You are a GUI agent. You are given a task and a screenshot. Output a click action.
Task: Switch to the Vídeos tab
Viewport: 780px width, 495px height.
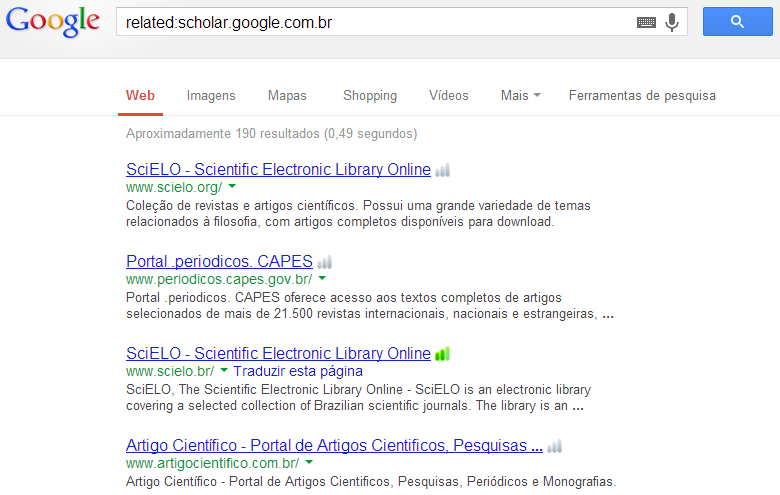click(x=449, y=96)
